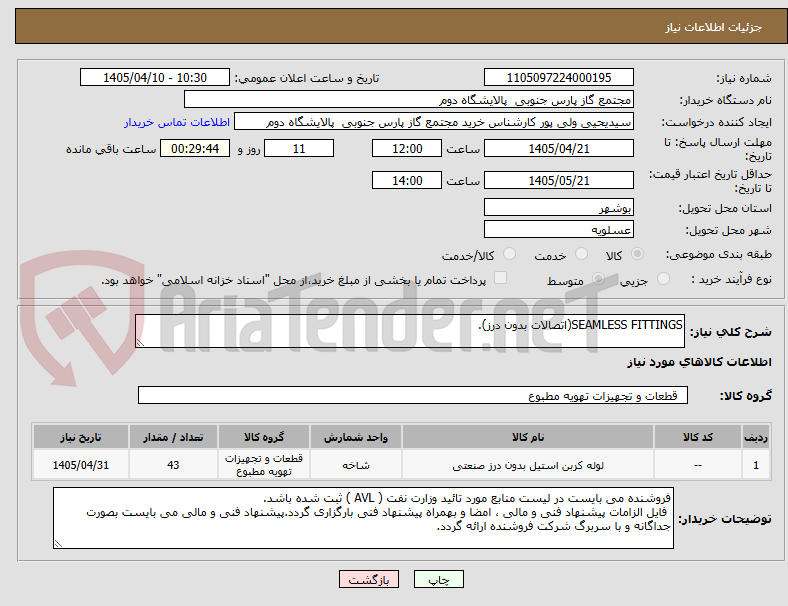Click the نام کالا column header
This screenshot has width=788, height=606.
coord(528,437)
